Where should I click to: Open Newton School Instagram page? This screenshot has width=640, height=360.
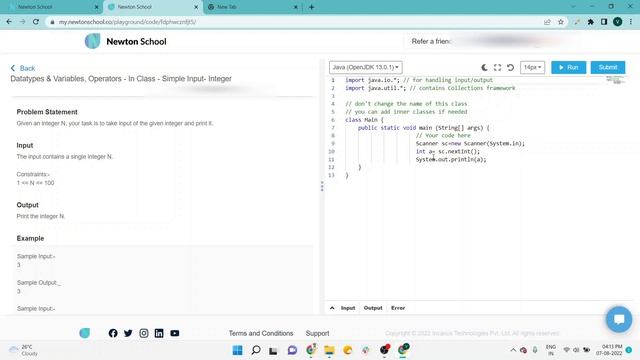(x=144, y=333)
